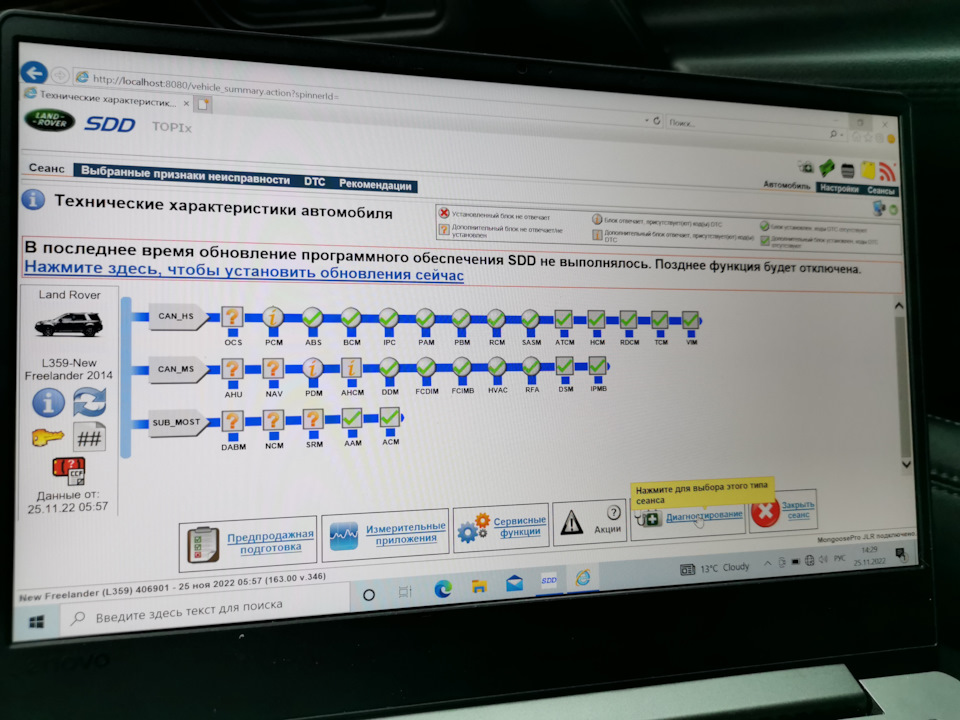Open the TCM module icon

(660, 320)
